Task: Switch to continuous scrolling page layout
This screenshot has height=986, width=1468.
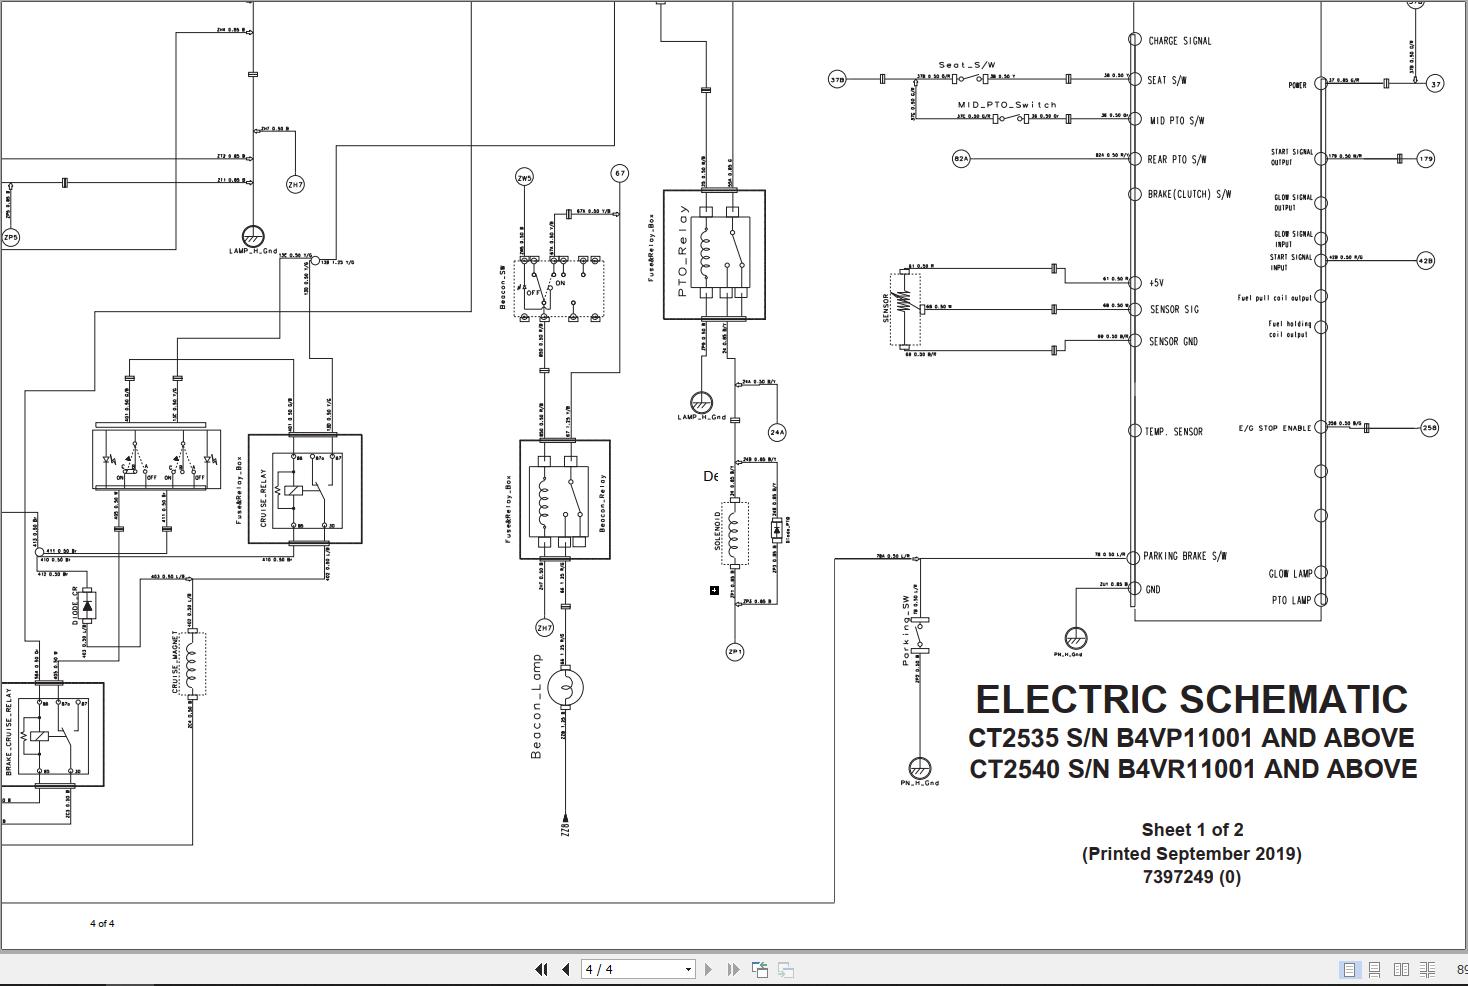Action: tap(1375, 969)
